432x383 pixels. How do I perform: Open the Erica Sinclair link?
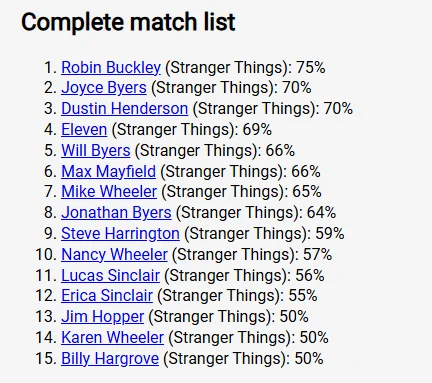(x=107, y=296)
